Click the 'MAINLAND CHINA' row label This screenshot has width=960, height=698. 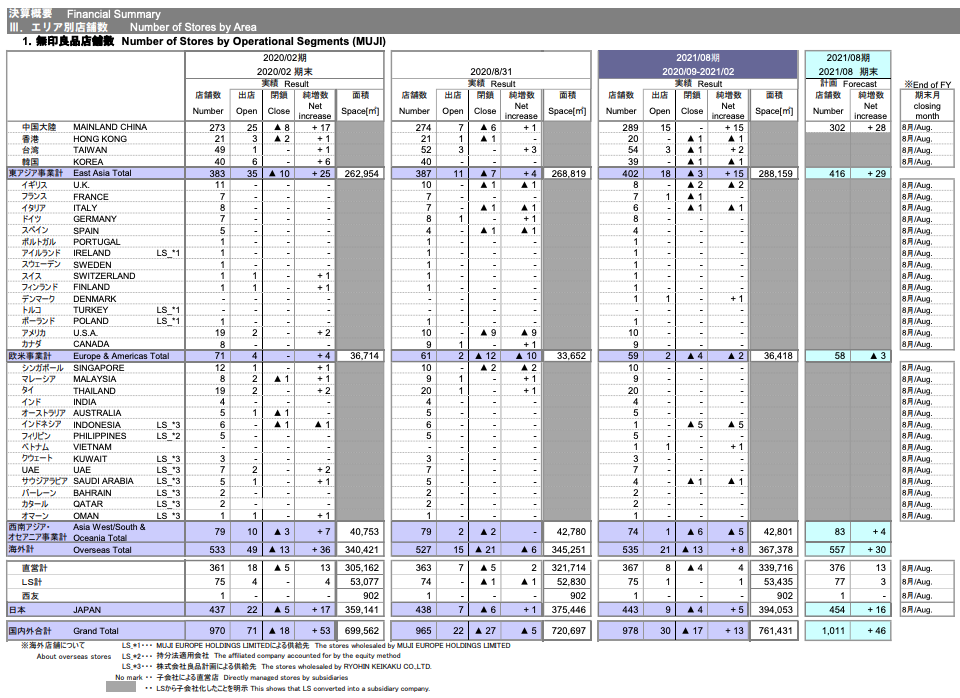click(x=110, y=127)
